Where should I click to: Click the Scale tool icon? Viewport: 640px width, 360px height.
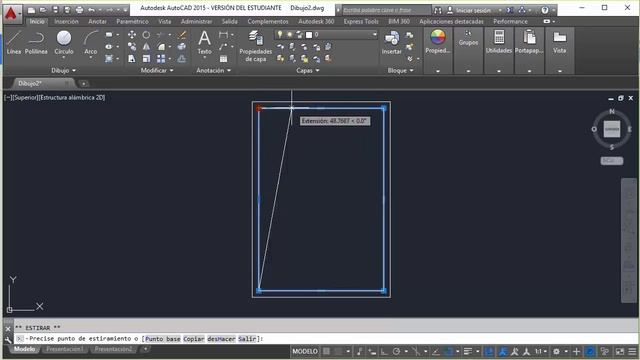(x=146, y=59)
